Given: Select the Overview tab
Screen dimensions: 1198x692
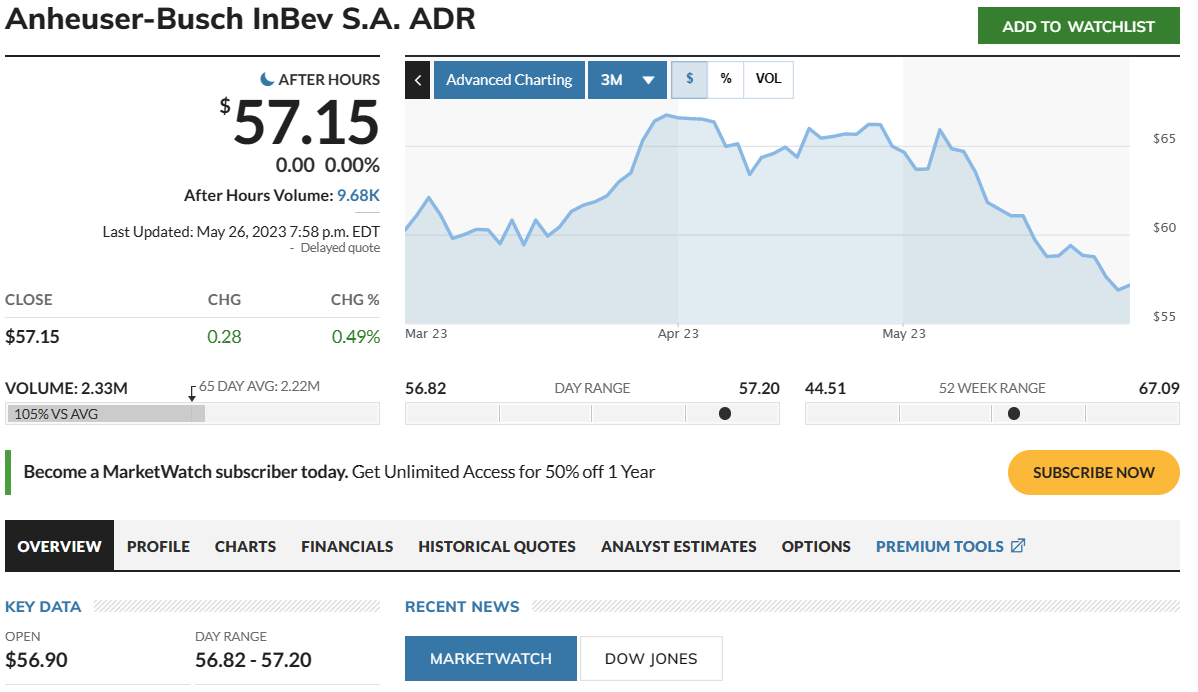Looking at the screenshot, I should (x=60, y=546).
